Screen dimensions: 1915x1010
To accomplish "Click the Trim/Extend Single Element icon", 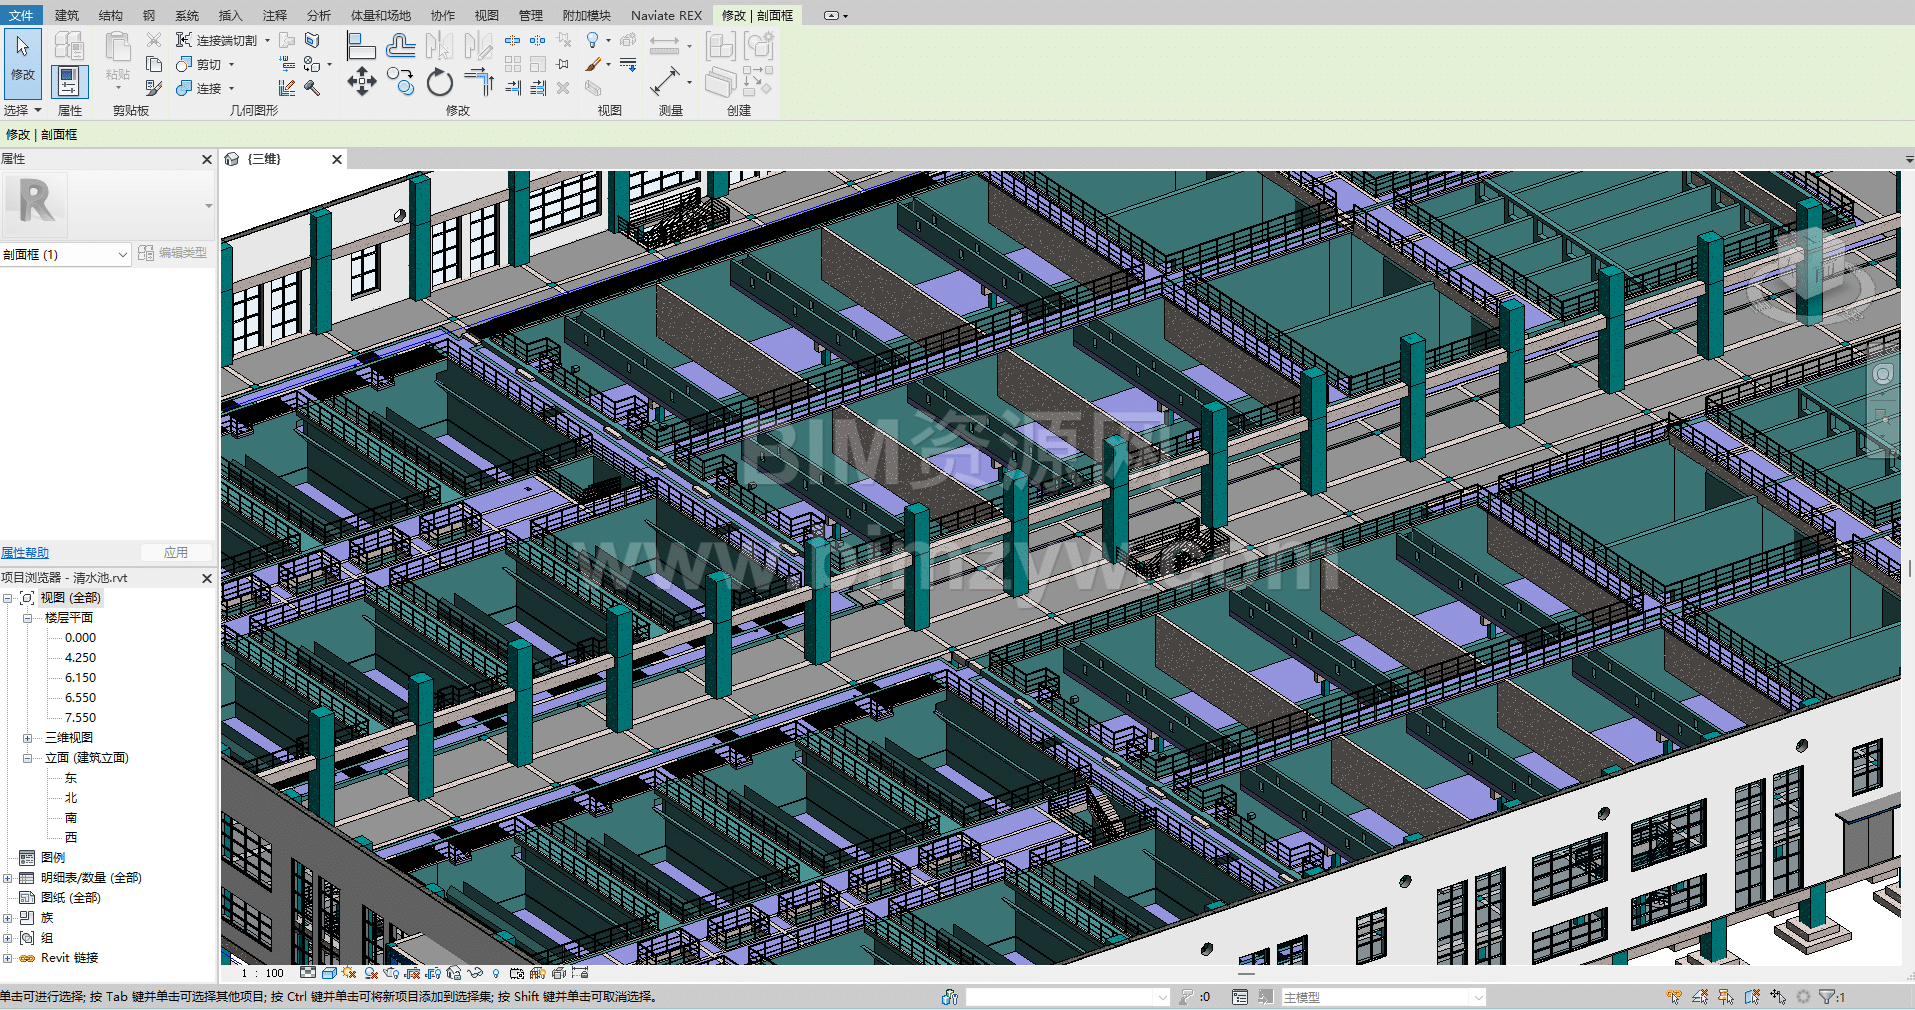I will 512,89.
